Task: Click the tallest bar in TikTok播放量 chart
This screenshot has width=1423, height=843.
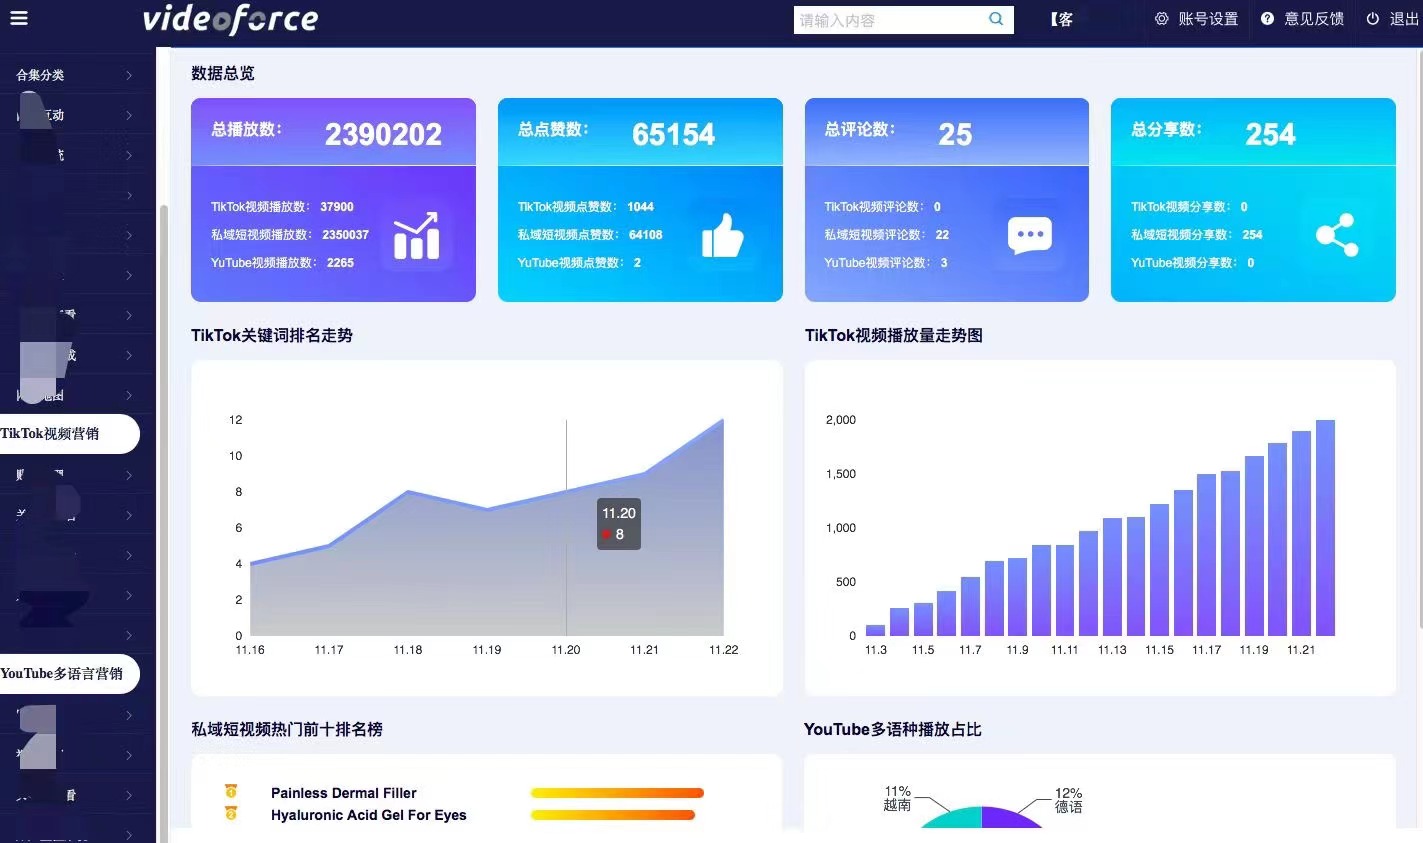Action: (x=1325, y=528)
